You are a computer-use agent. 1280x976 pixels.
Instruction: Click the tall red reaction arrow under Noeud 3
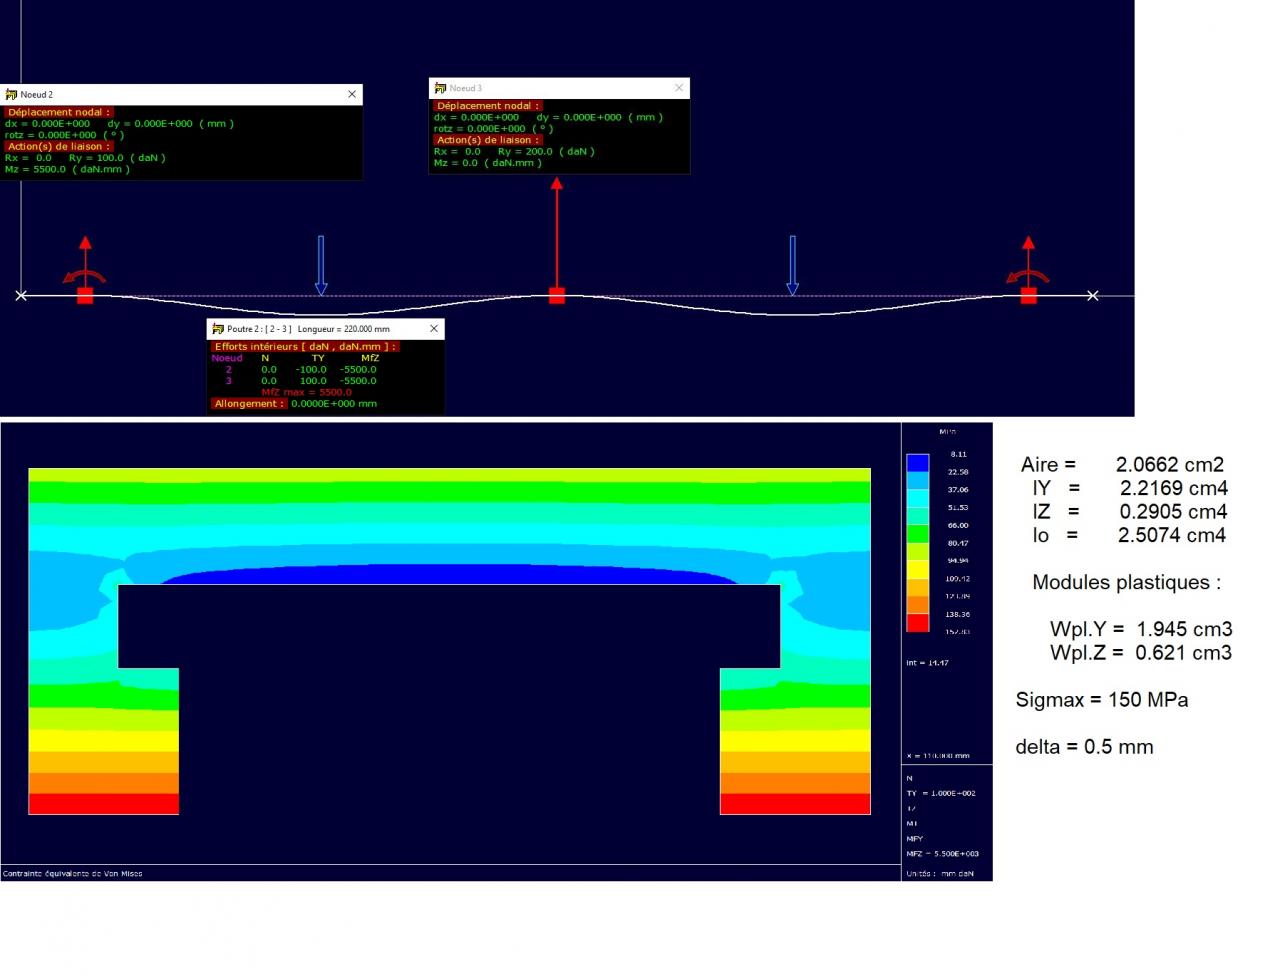point(557,232)
